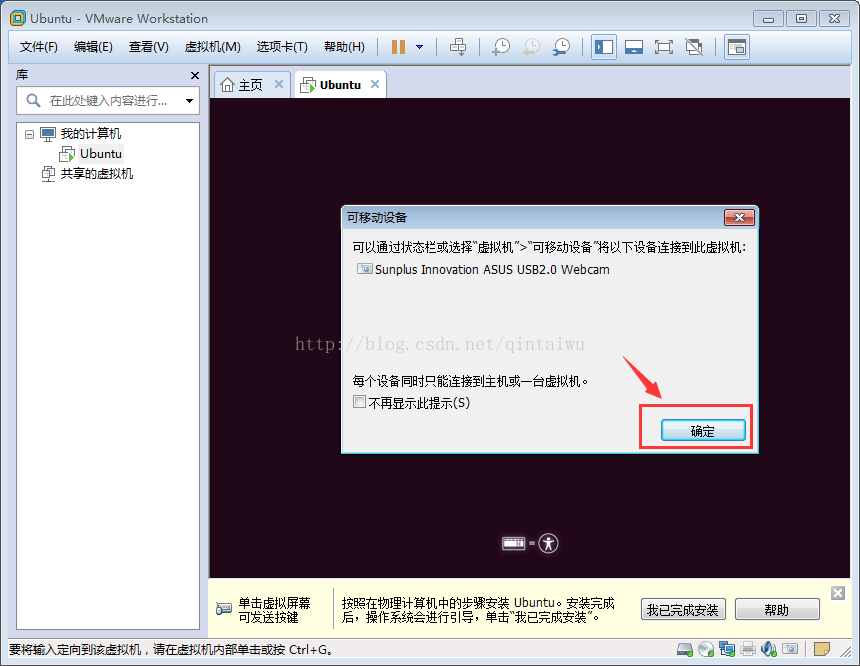This screenshot has width=860, height=666.
Task: Click the 帮助 button in install bar
Action: click(x=777, y=609)
